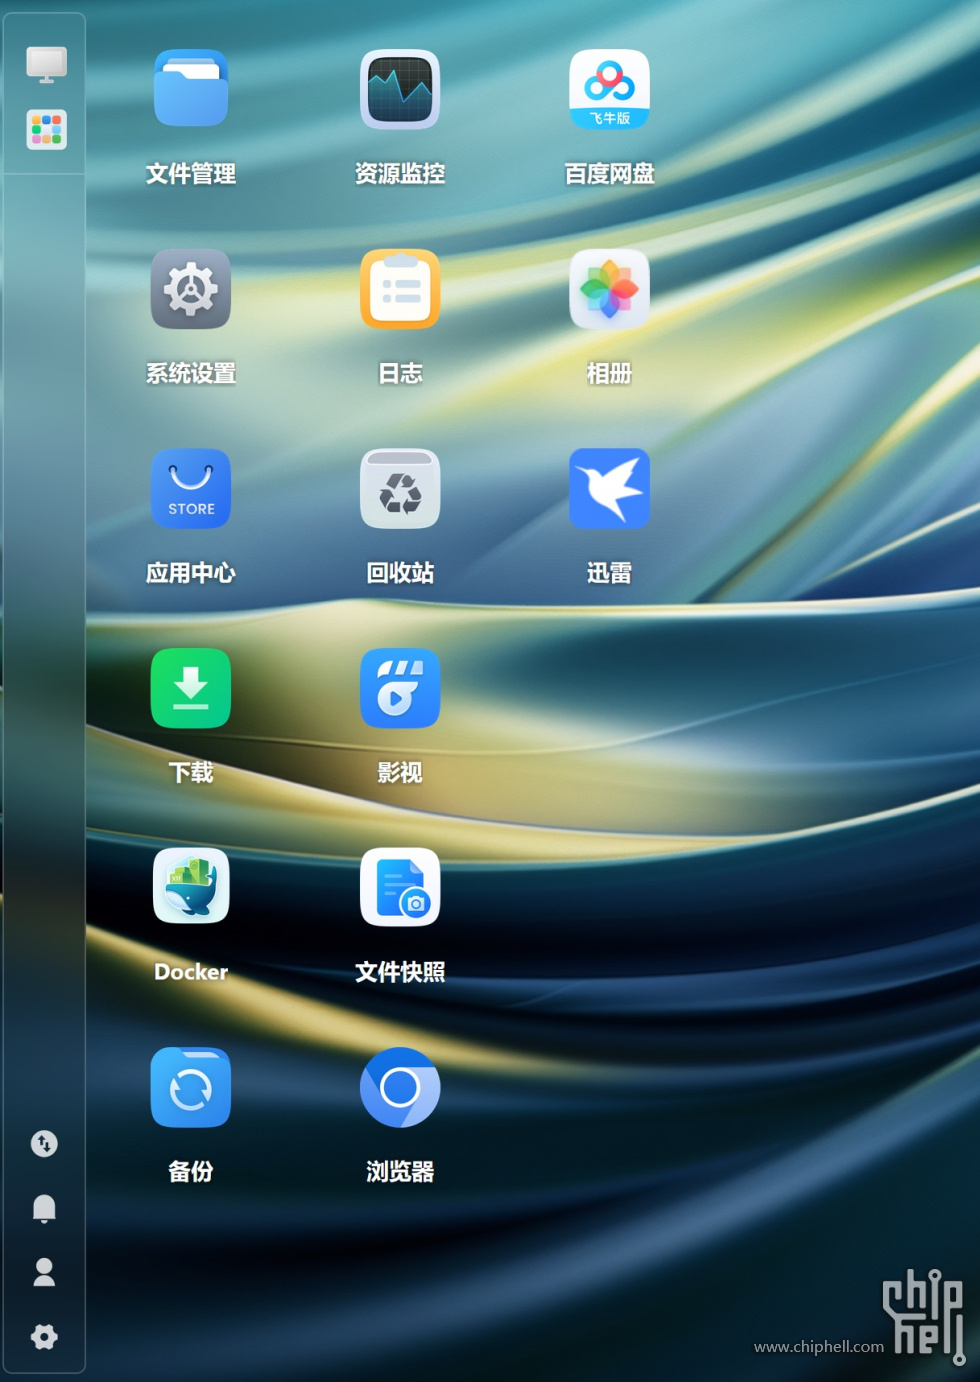Click the gear icon at sidebar bottom

click(44, 1337)
